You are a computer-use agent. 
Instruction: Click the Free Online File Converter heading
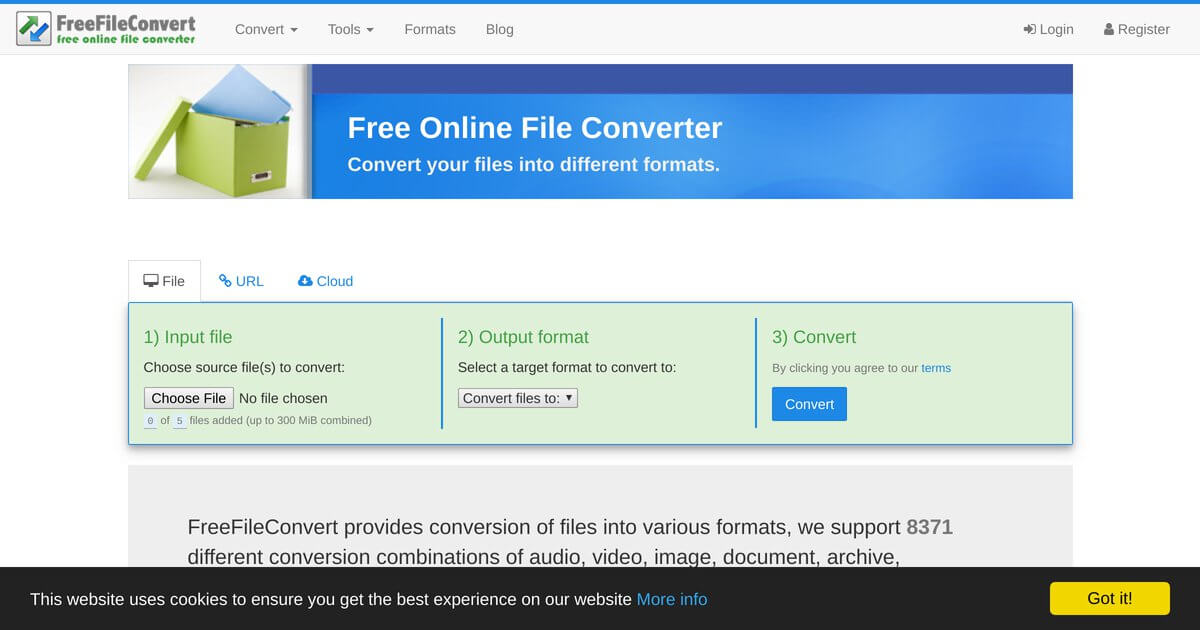pos(535,128)
